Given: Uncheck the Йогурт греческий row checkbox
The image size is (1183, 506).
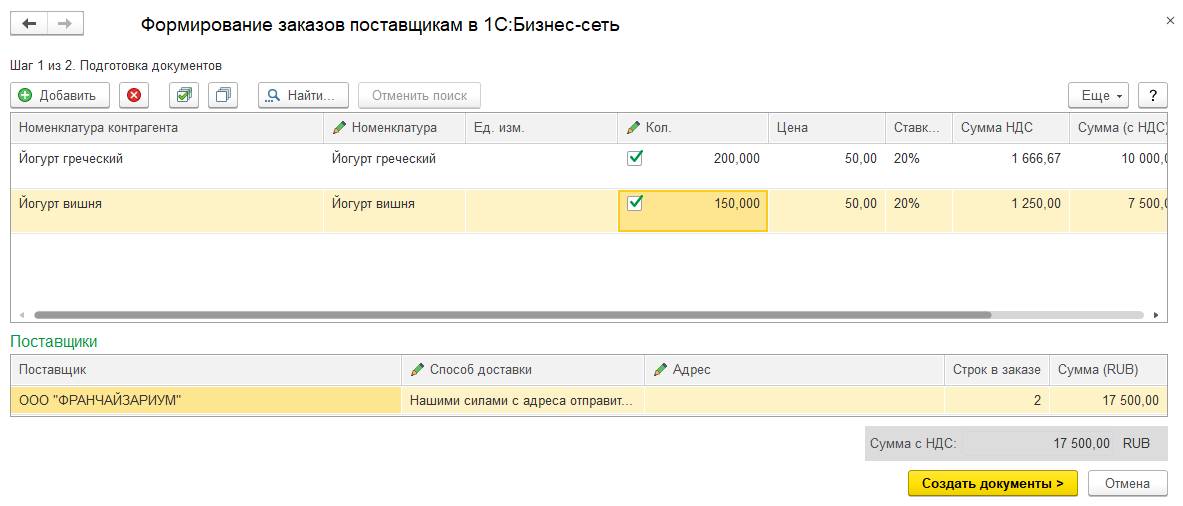Looking at the screenshot, I should click(634, 158).
